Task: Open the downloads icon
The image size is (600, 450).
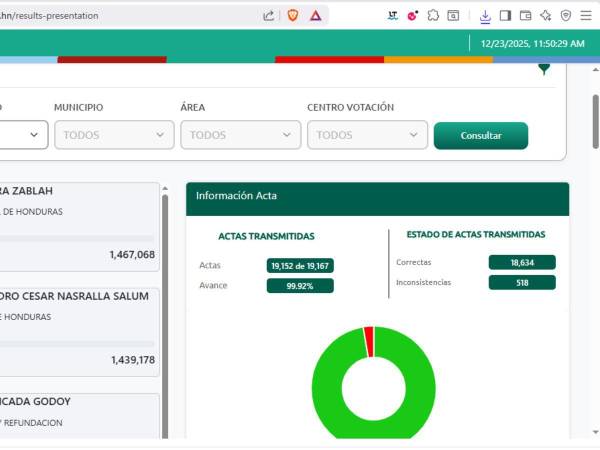Action: 485,16
